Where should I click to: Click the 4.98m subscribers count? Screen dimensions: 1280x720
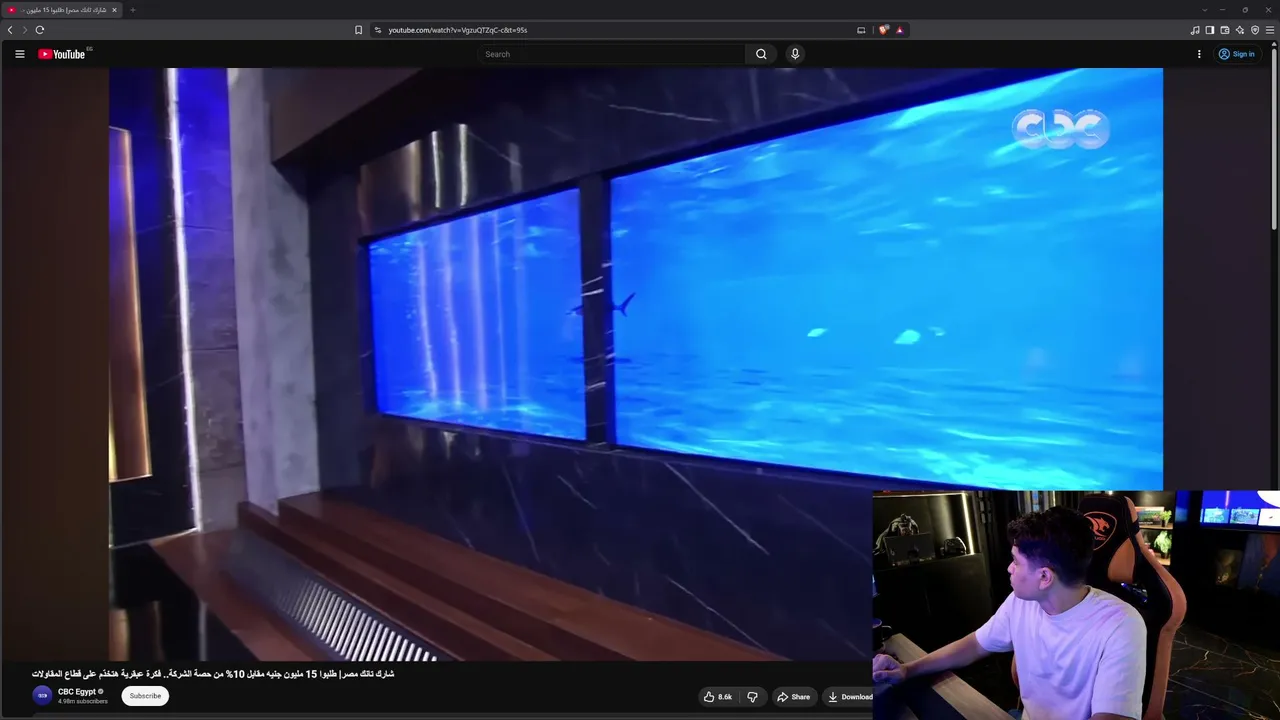(83, 702)
